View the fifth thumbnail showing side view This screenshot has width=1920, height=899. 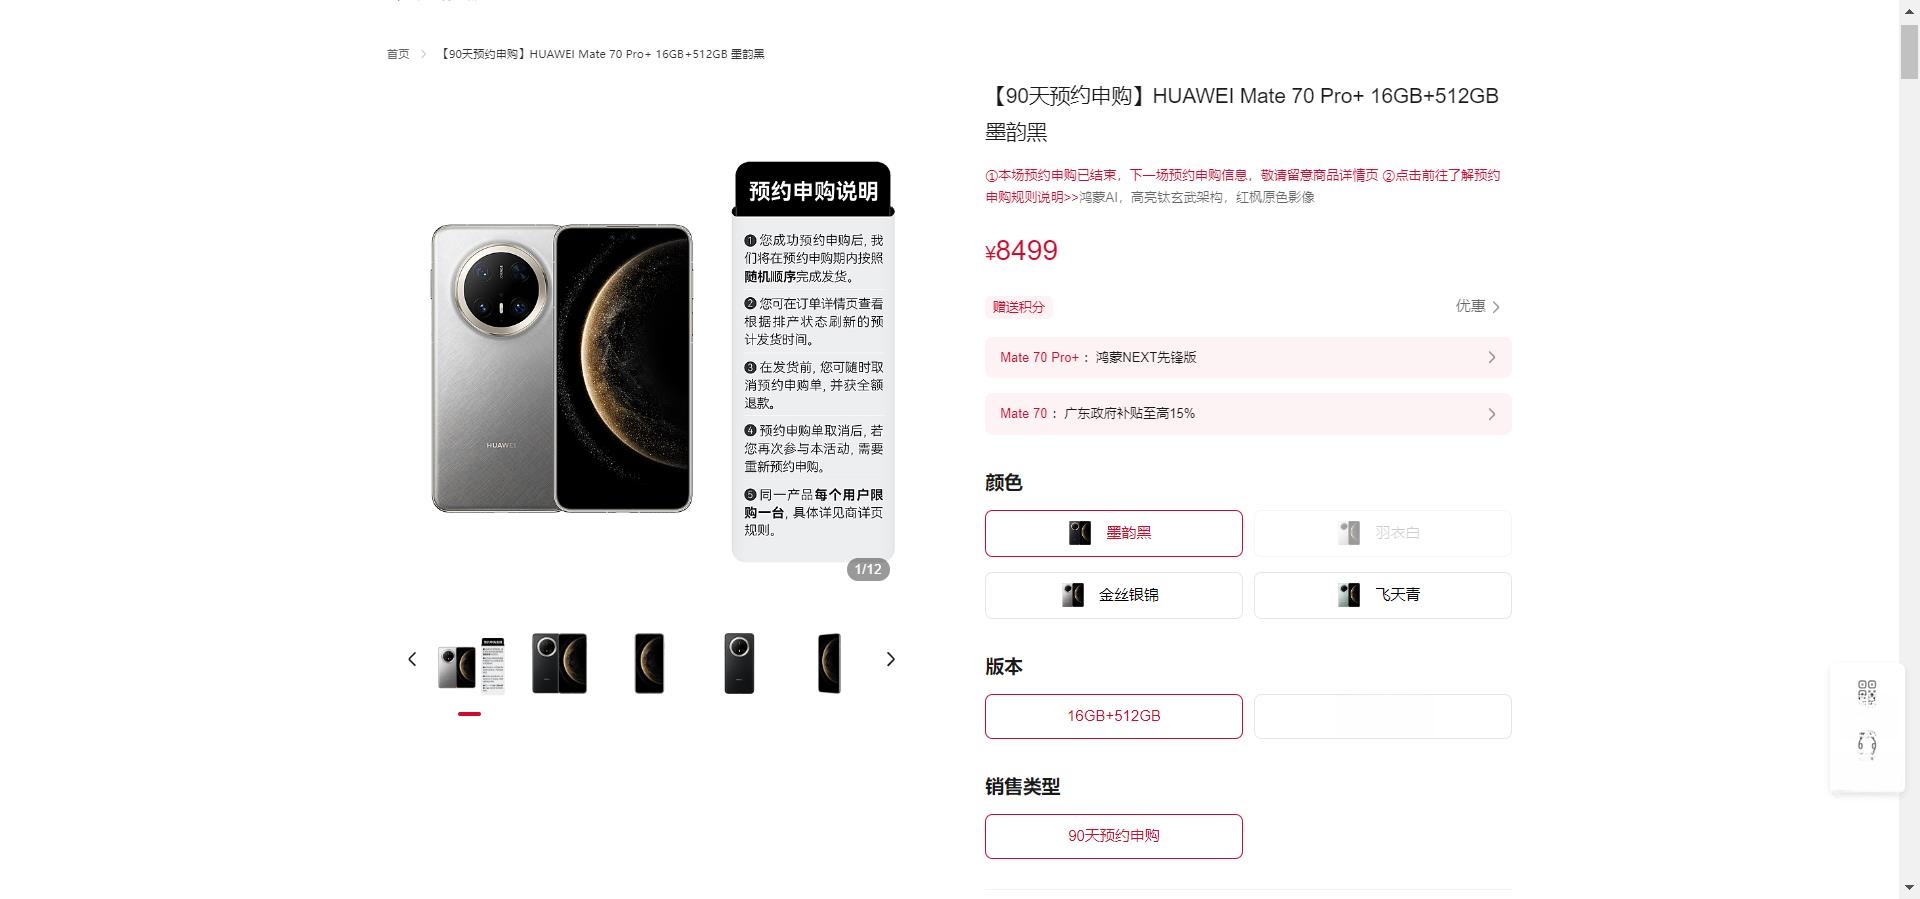[x=829, y=663]
